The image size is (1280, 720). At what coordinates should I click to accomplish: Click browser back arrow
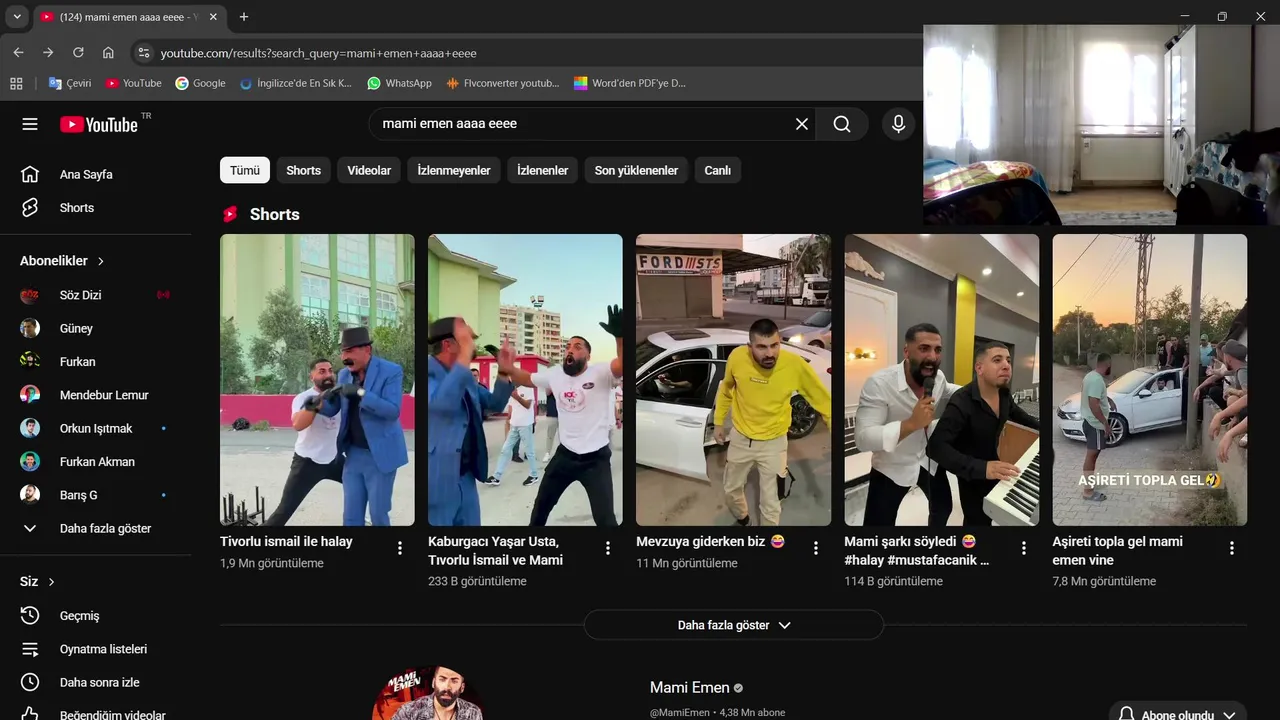tap(18, 53)
